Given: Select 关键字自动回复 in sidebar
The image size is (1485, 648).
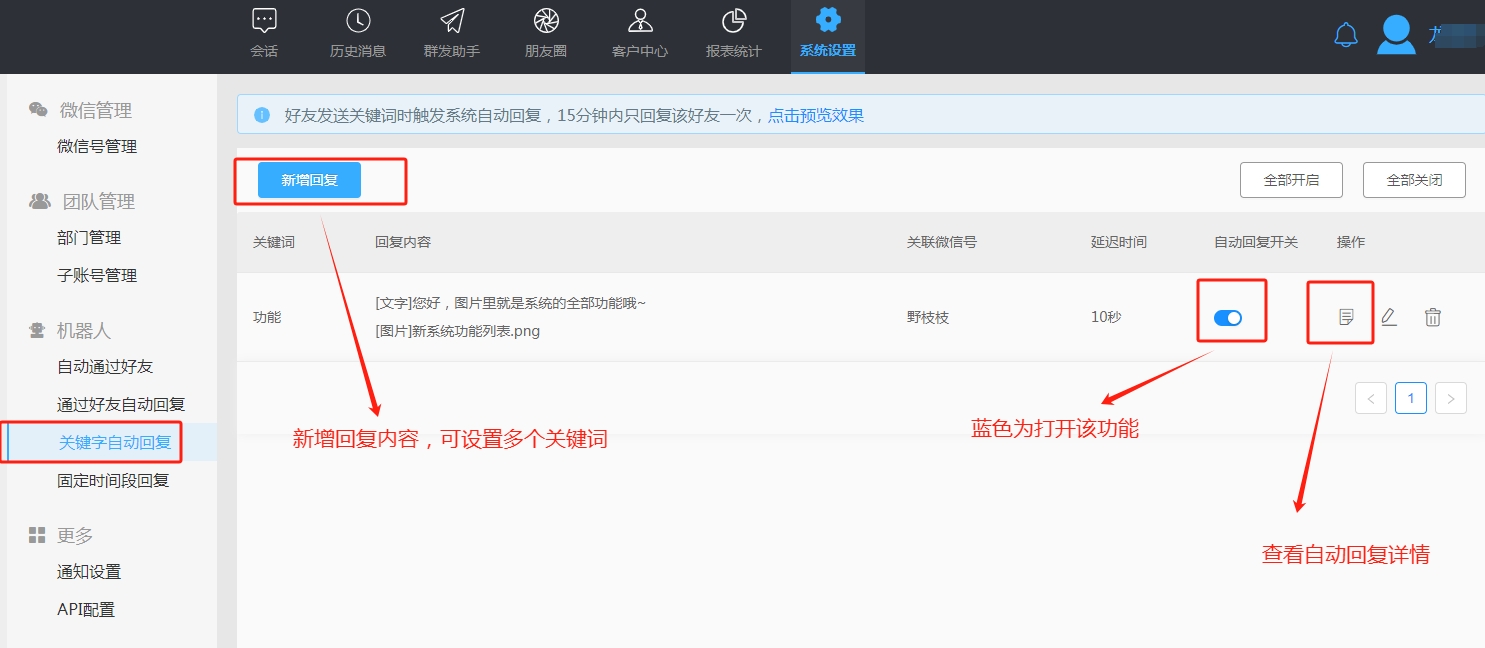Looking at the screenshot, I should (115, 443).
